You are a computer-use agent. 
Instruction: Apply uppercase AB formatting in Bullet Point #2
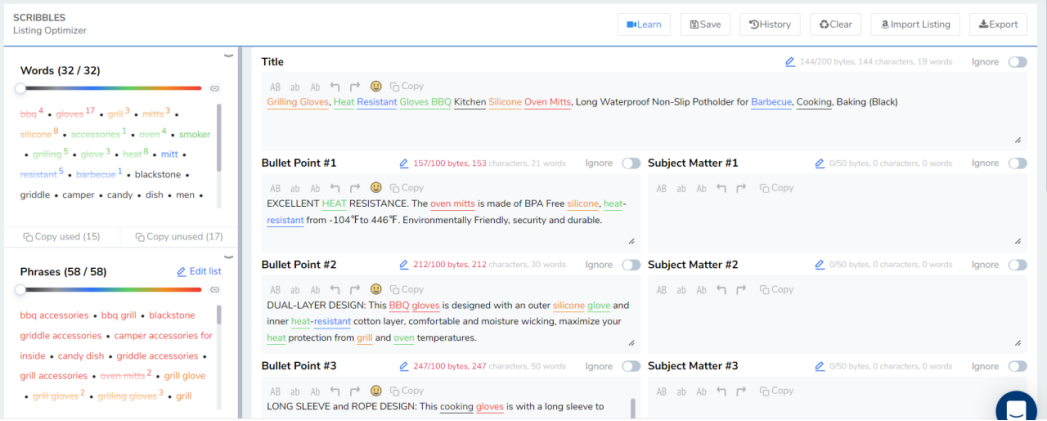pos(276,289)
